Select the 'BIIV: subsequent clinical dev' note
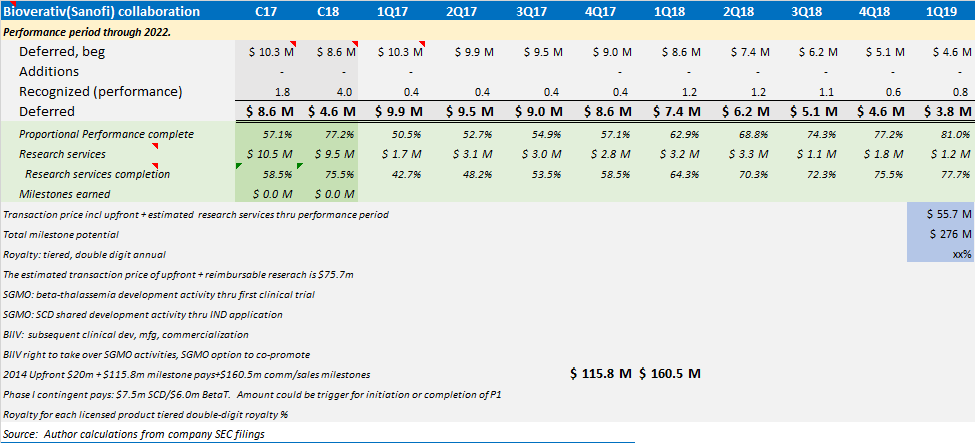 [126, 335]
